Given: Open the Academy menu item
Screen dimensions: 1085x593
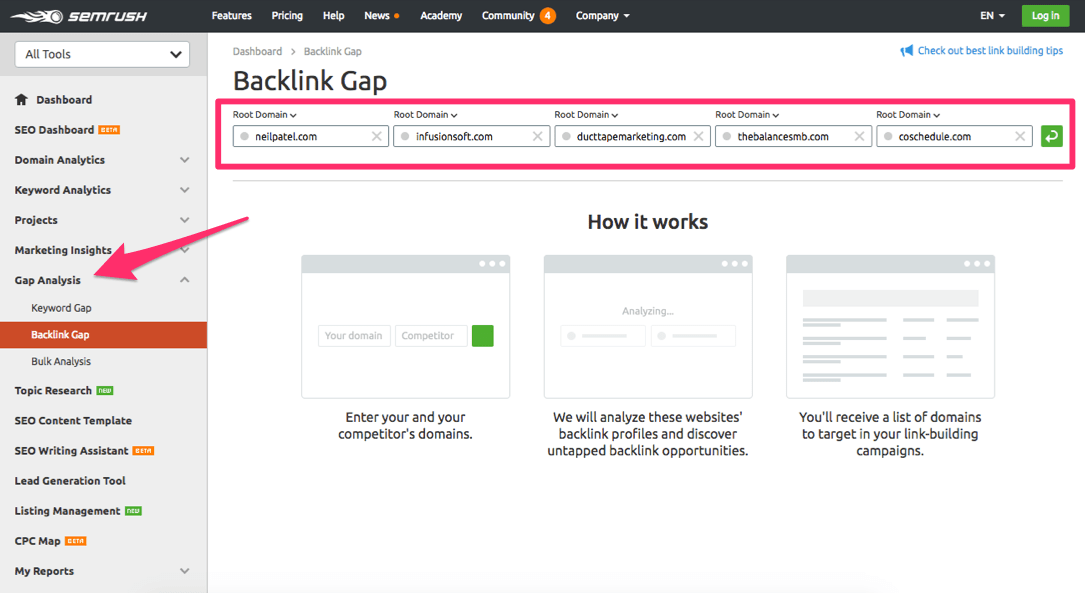Looking at the screenshot, I should point(441,15).
